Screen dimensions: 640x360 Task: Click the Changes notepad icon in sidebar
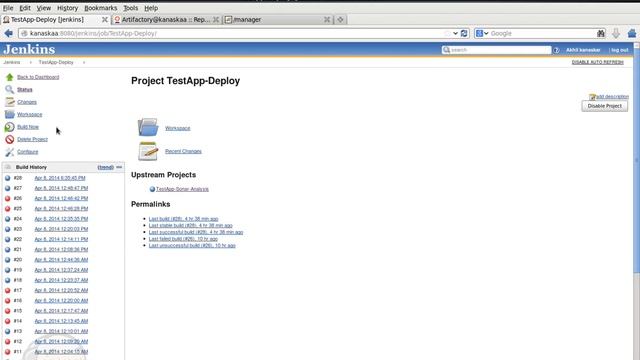point(9,102)
